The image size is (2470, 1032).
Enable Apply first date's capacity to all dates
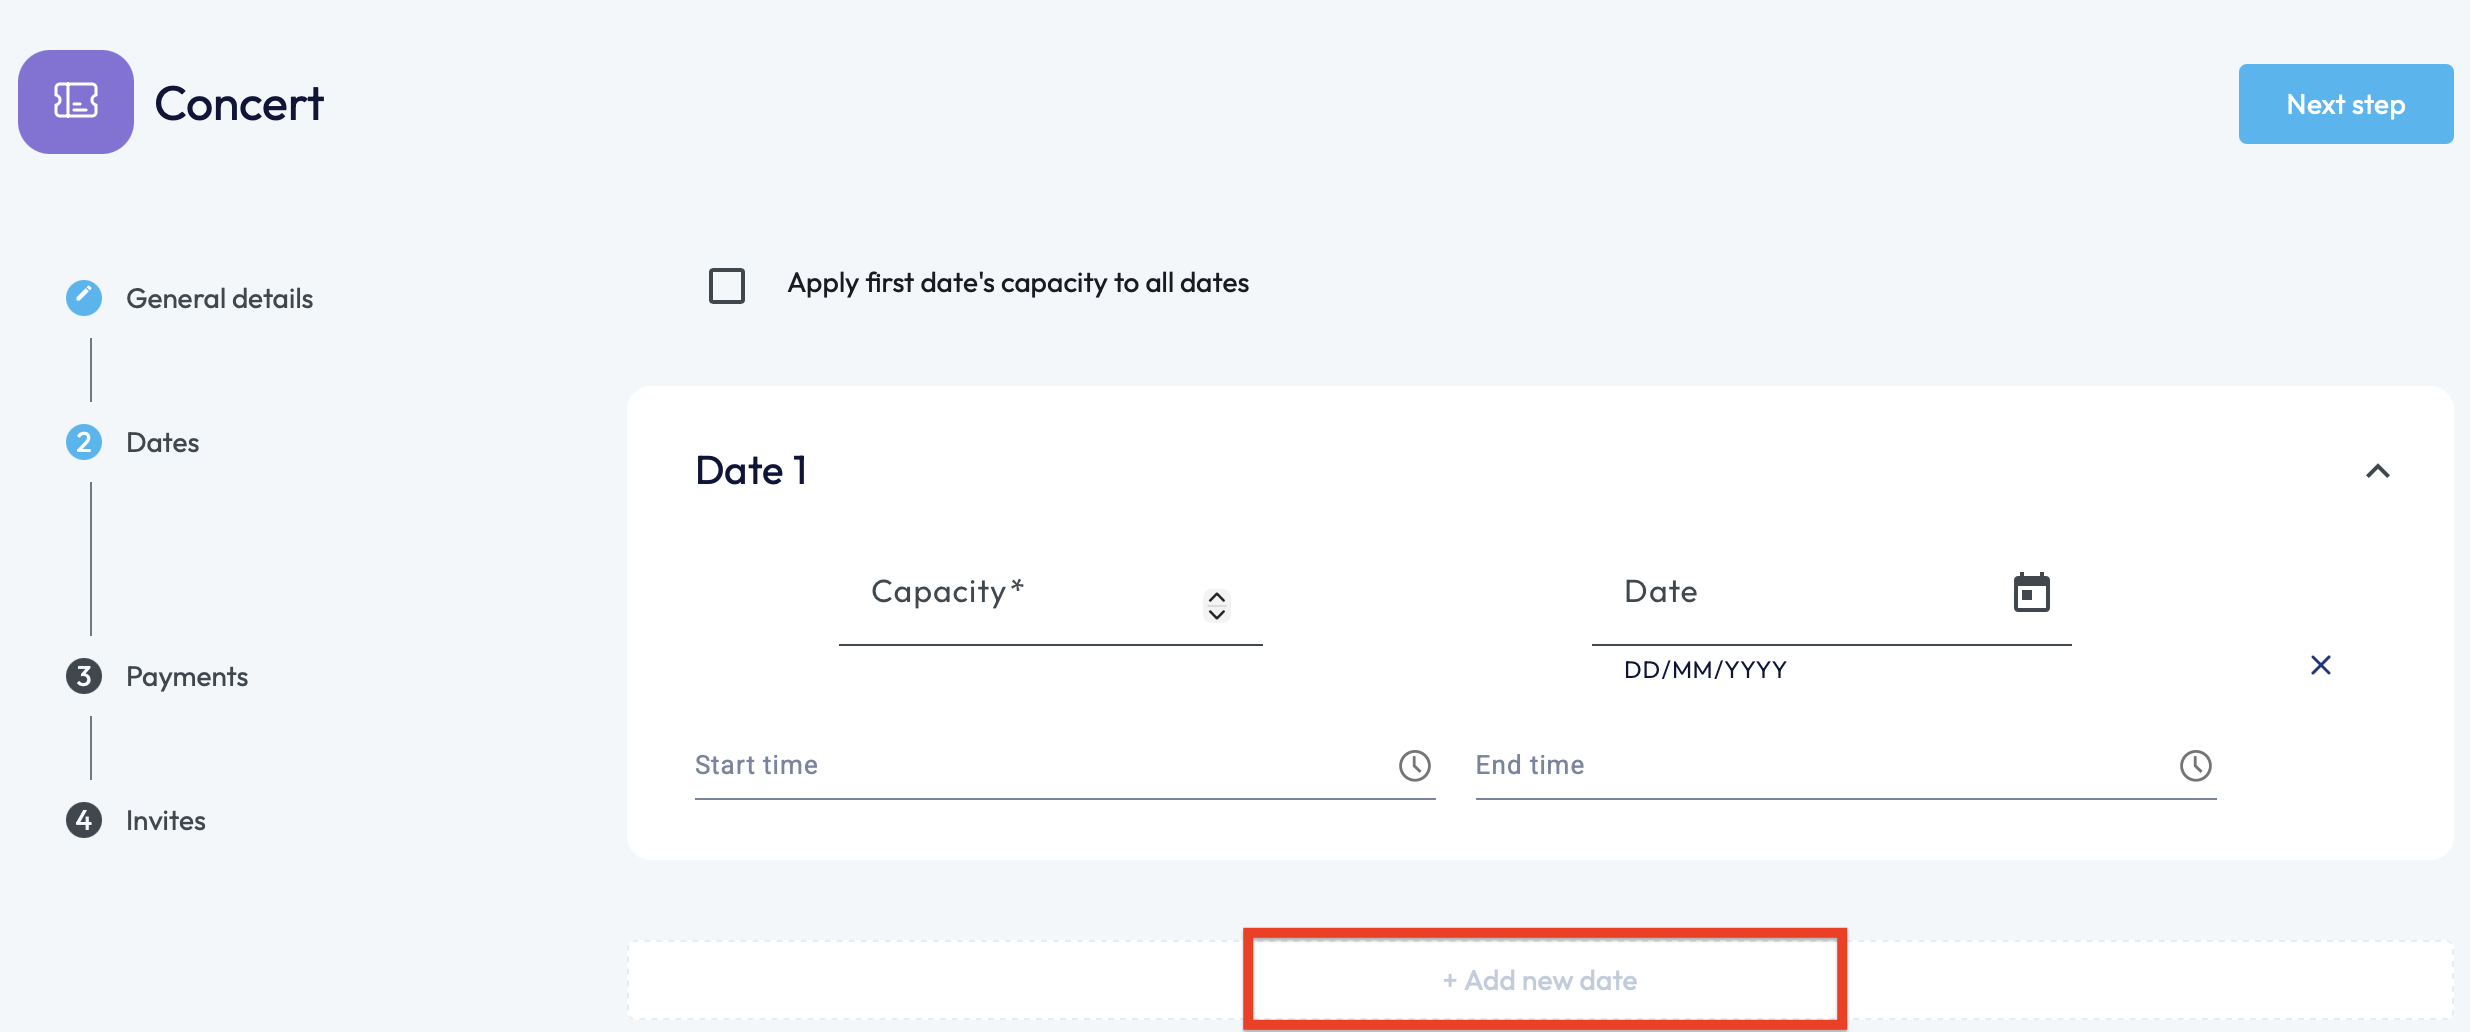coord(727,285)
